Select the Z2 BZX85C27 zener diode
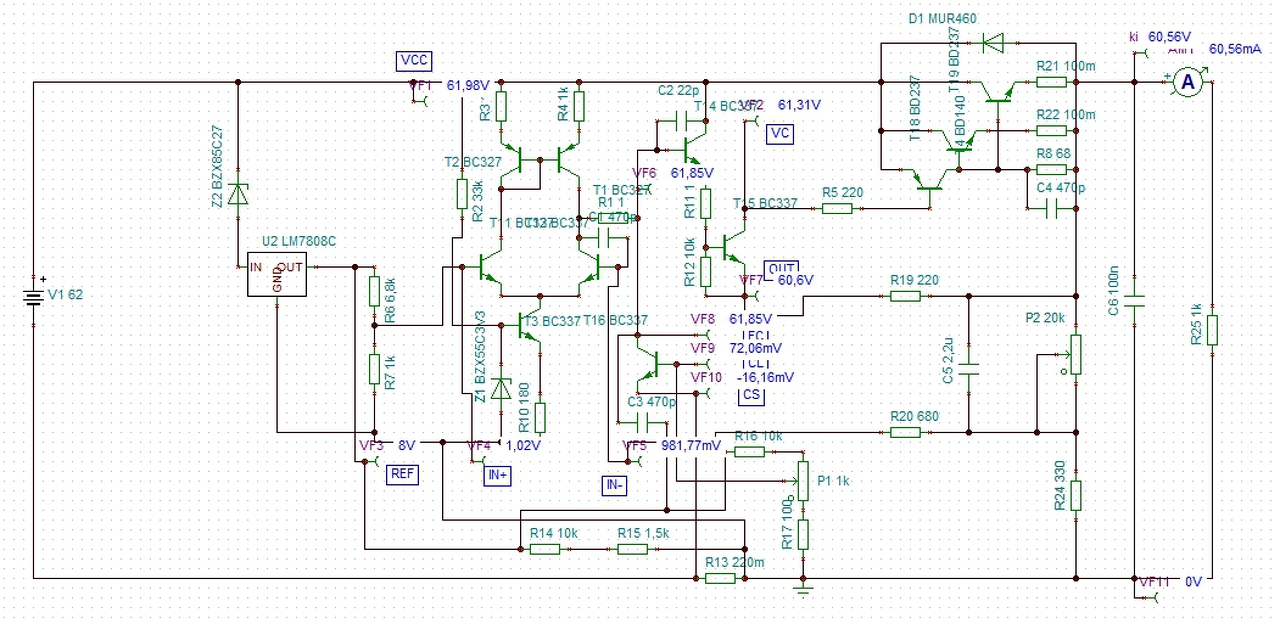Viewport: 1280px width, 618px height. click(x=237, y=194)
